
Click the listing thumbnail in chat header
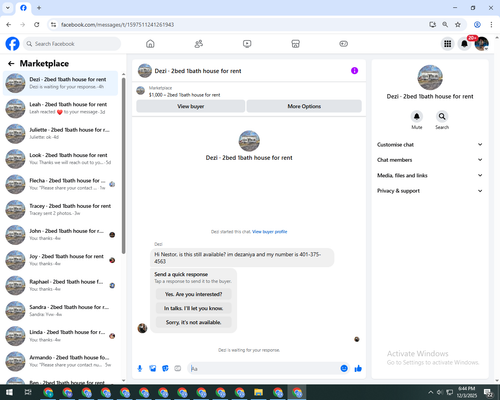point(145,71)
